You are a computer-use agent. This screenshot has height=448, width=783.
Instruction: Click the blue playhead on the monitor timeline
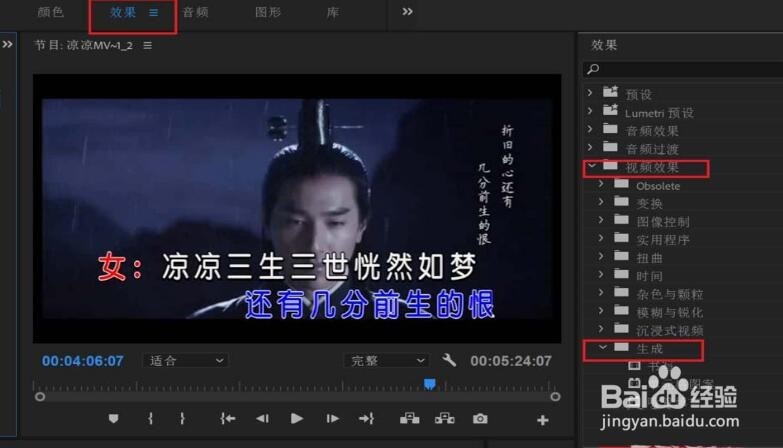[x=429, y=384]
